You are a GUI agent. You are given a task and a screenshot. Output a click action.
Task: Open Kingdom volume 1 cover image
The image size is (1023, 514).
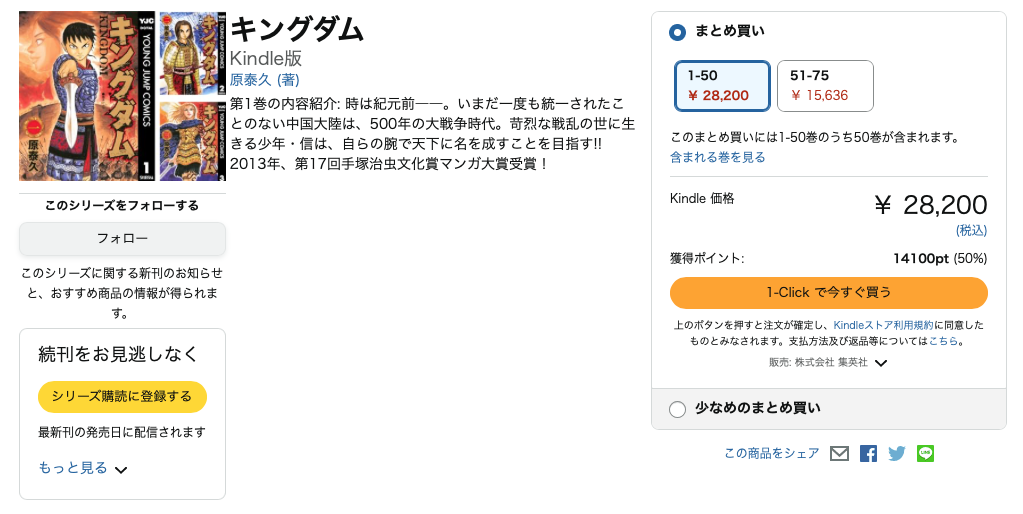pos(88,96)
